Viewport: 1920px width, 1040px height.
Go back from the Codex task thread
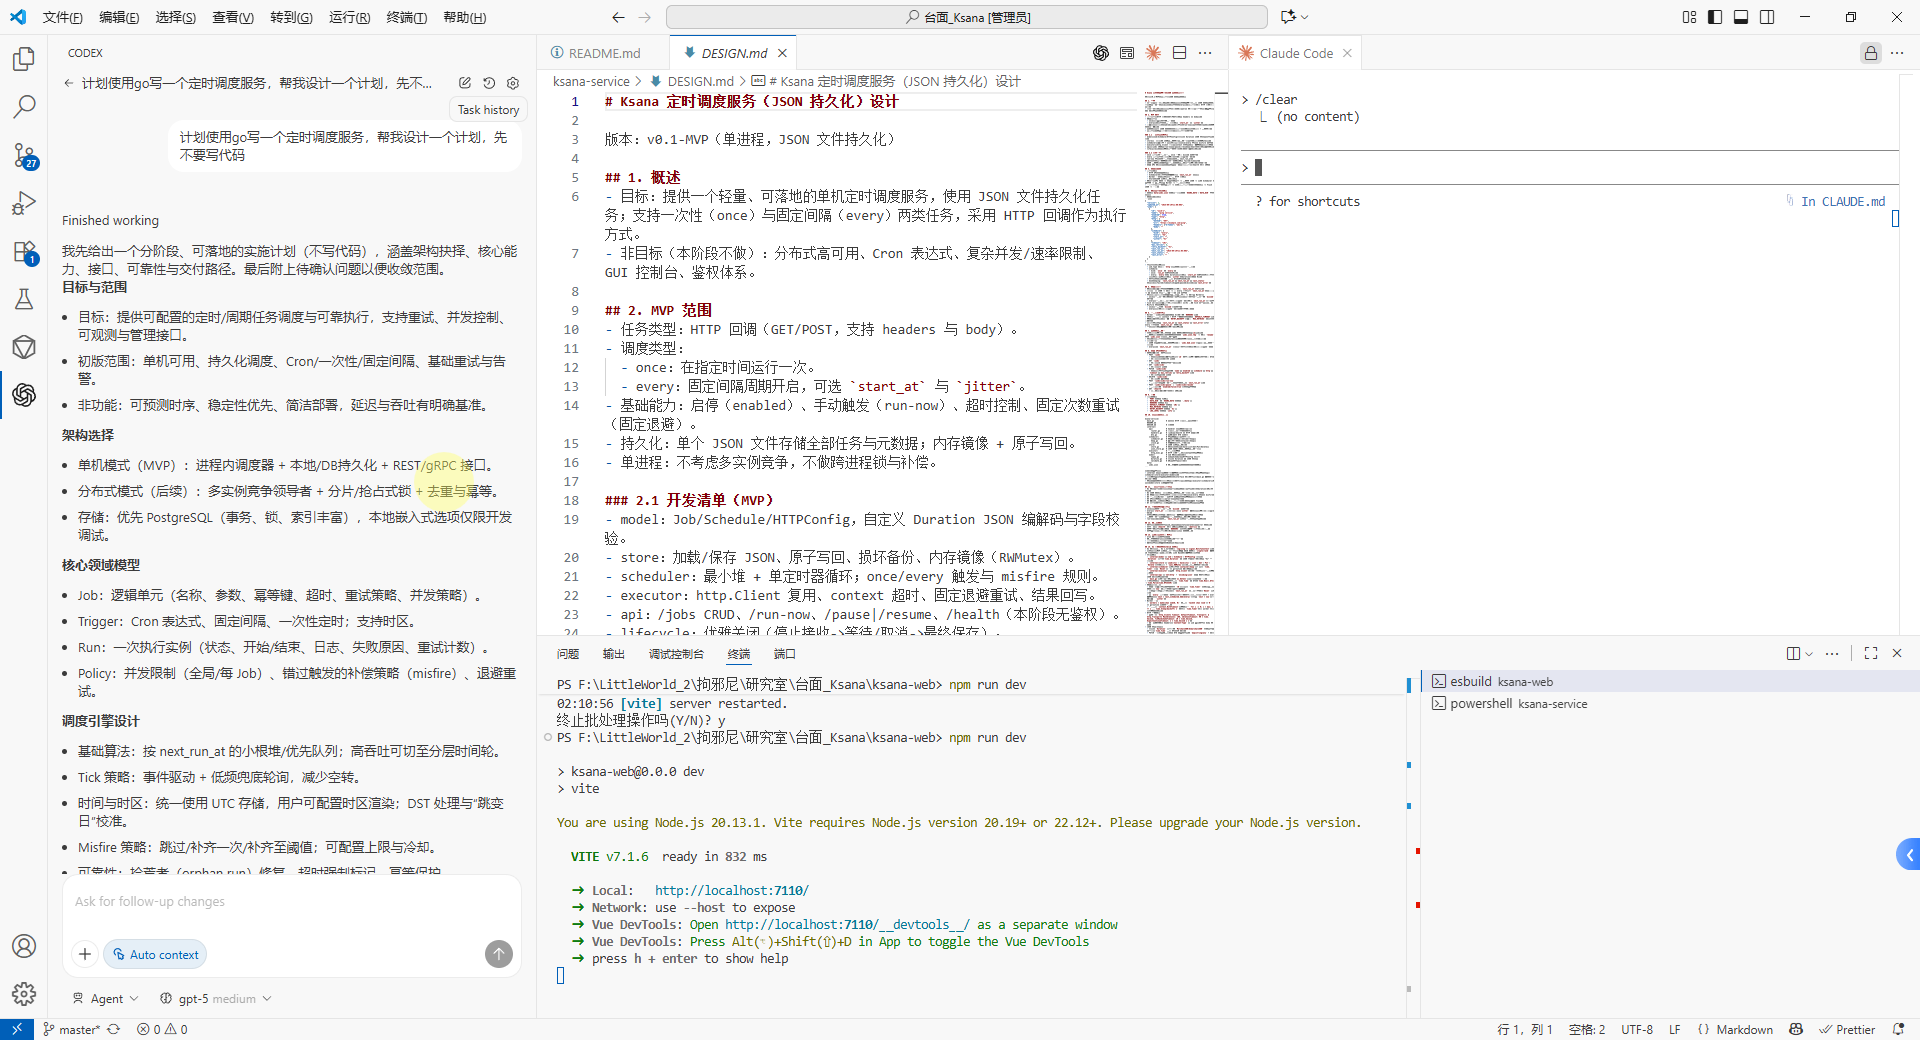pyautogui.click(x=68, y=83)
